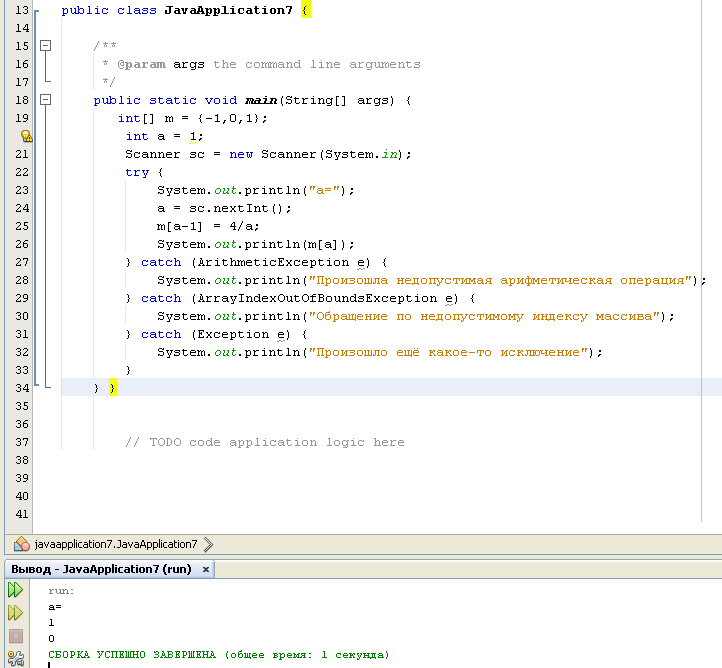Click the output value 0 in the console
The width and height of the screenshot is (722, 668).
(x=51, y=639)
